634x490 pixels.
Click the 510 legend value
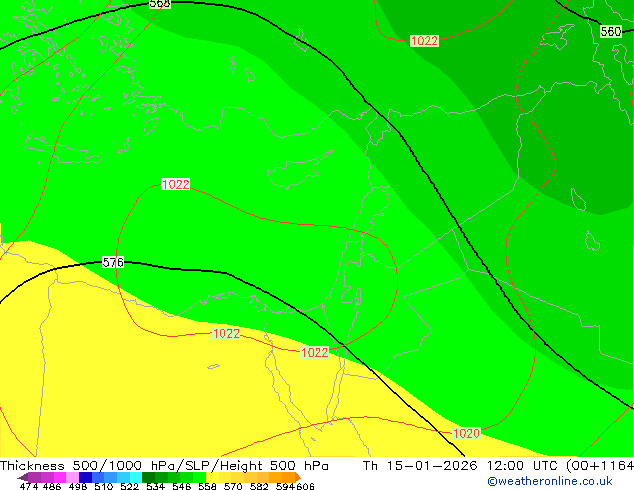[x=104, y=486]
